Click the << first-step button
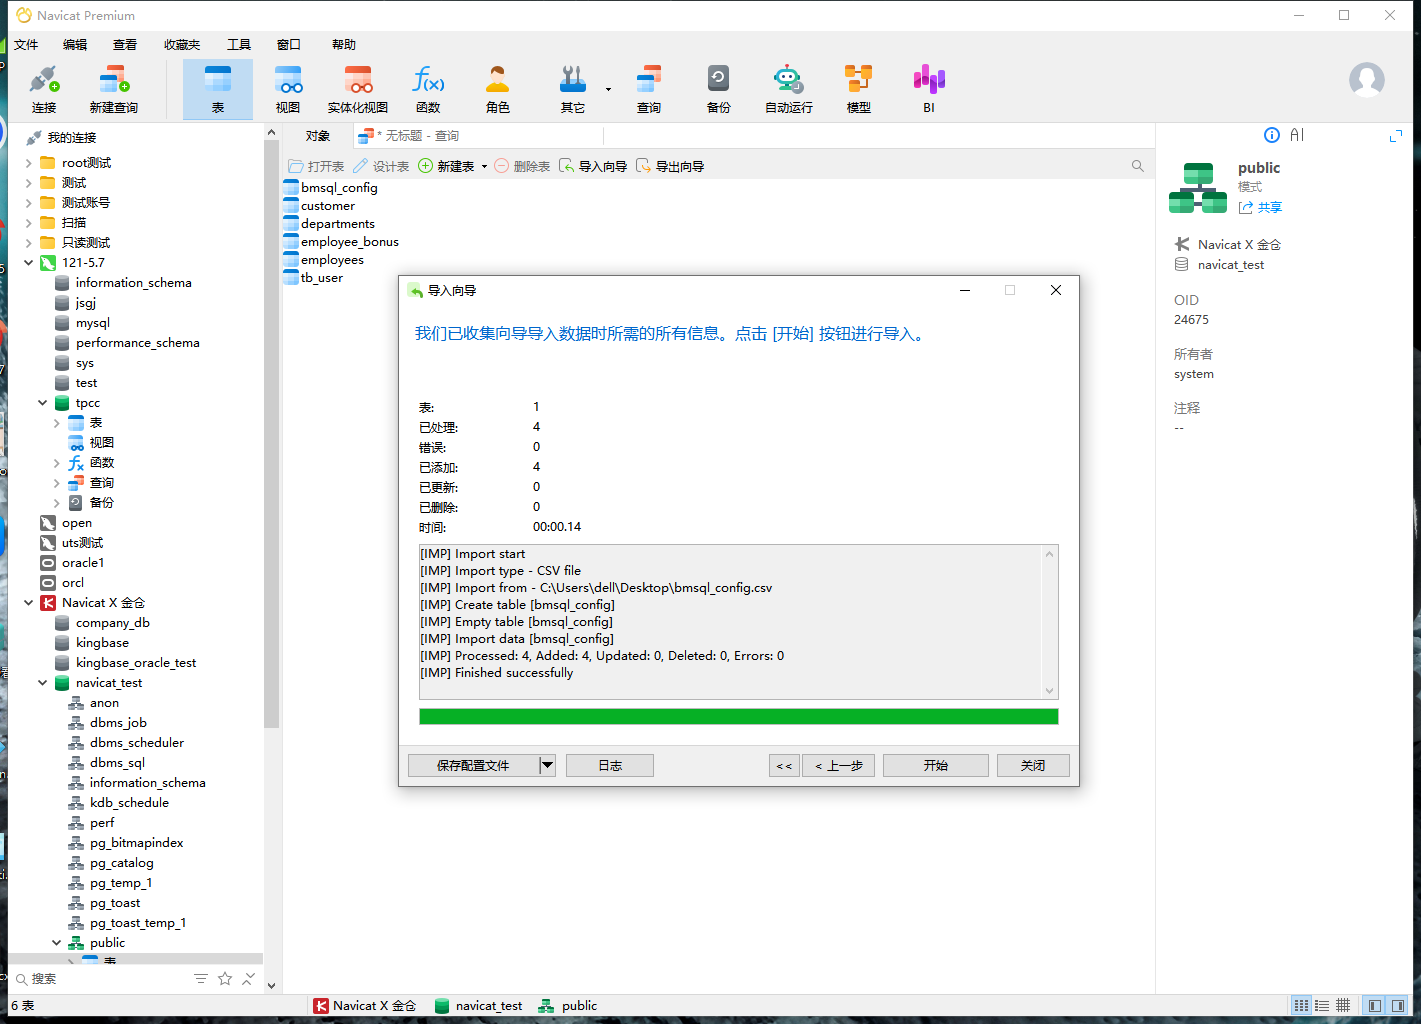The image size is (1421, 1024). pos(784,765)
